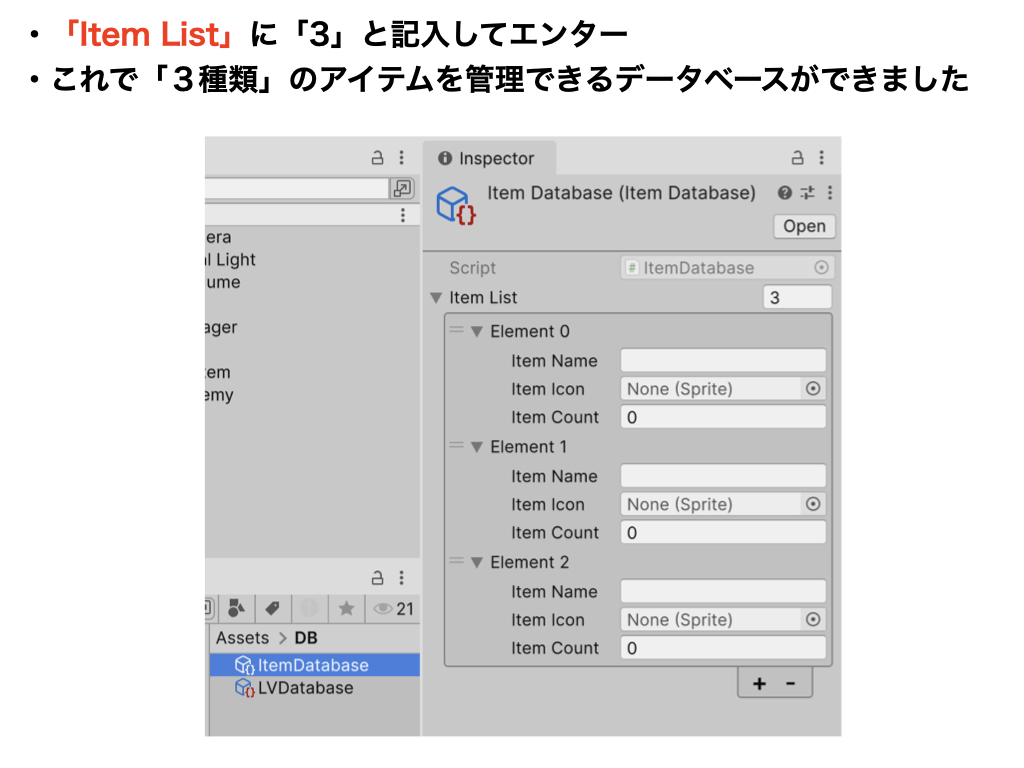Click Element 1 Item Name field
The image size is (1024, 768).
point(723,476)
